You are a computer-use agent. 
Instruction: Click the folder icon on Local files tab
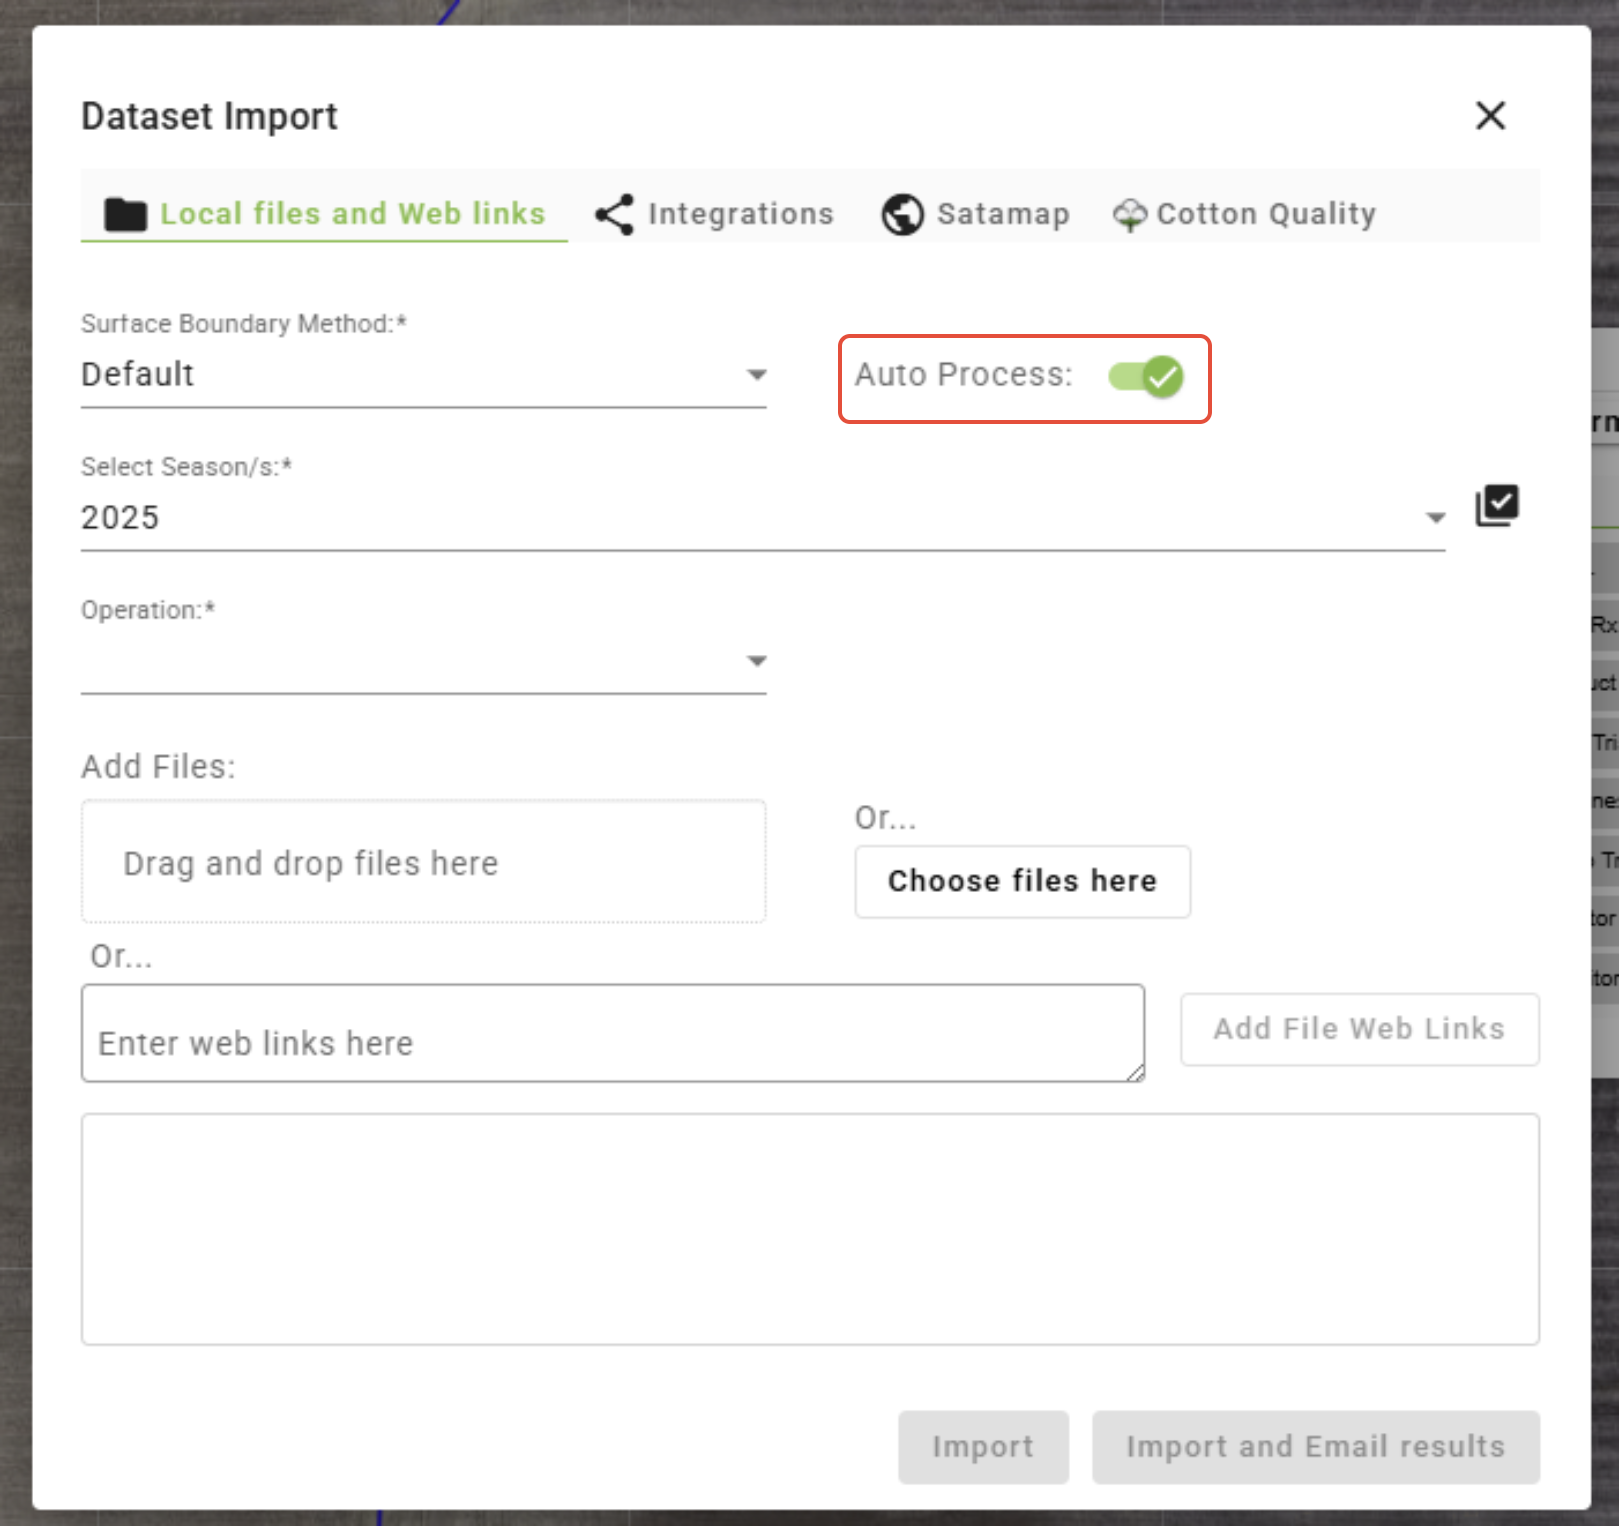125,214
